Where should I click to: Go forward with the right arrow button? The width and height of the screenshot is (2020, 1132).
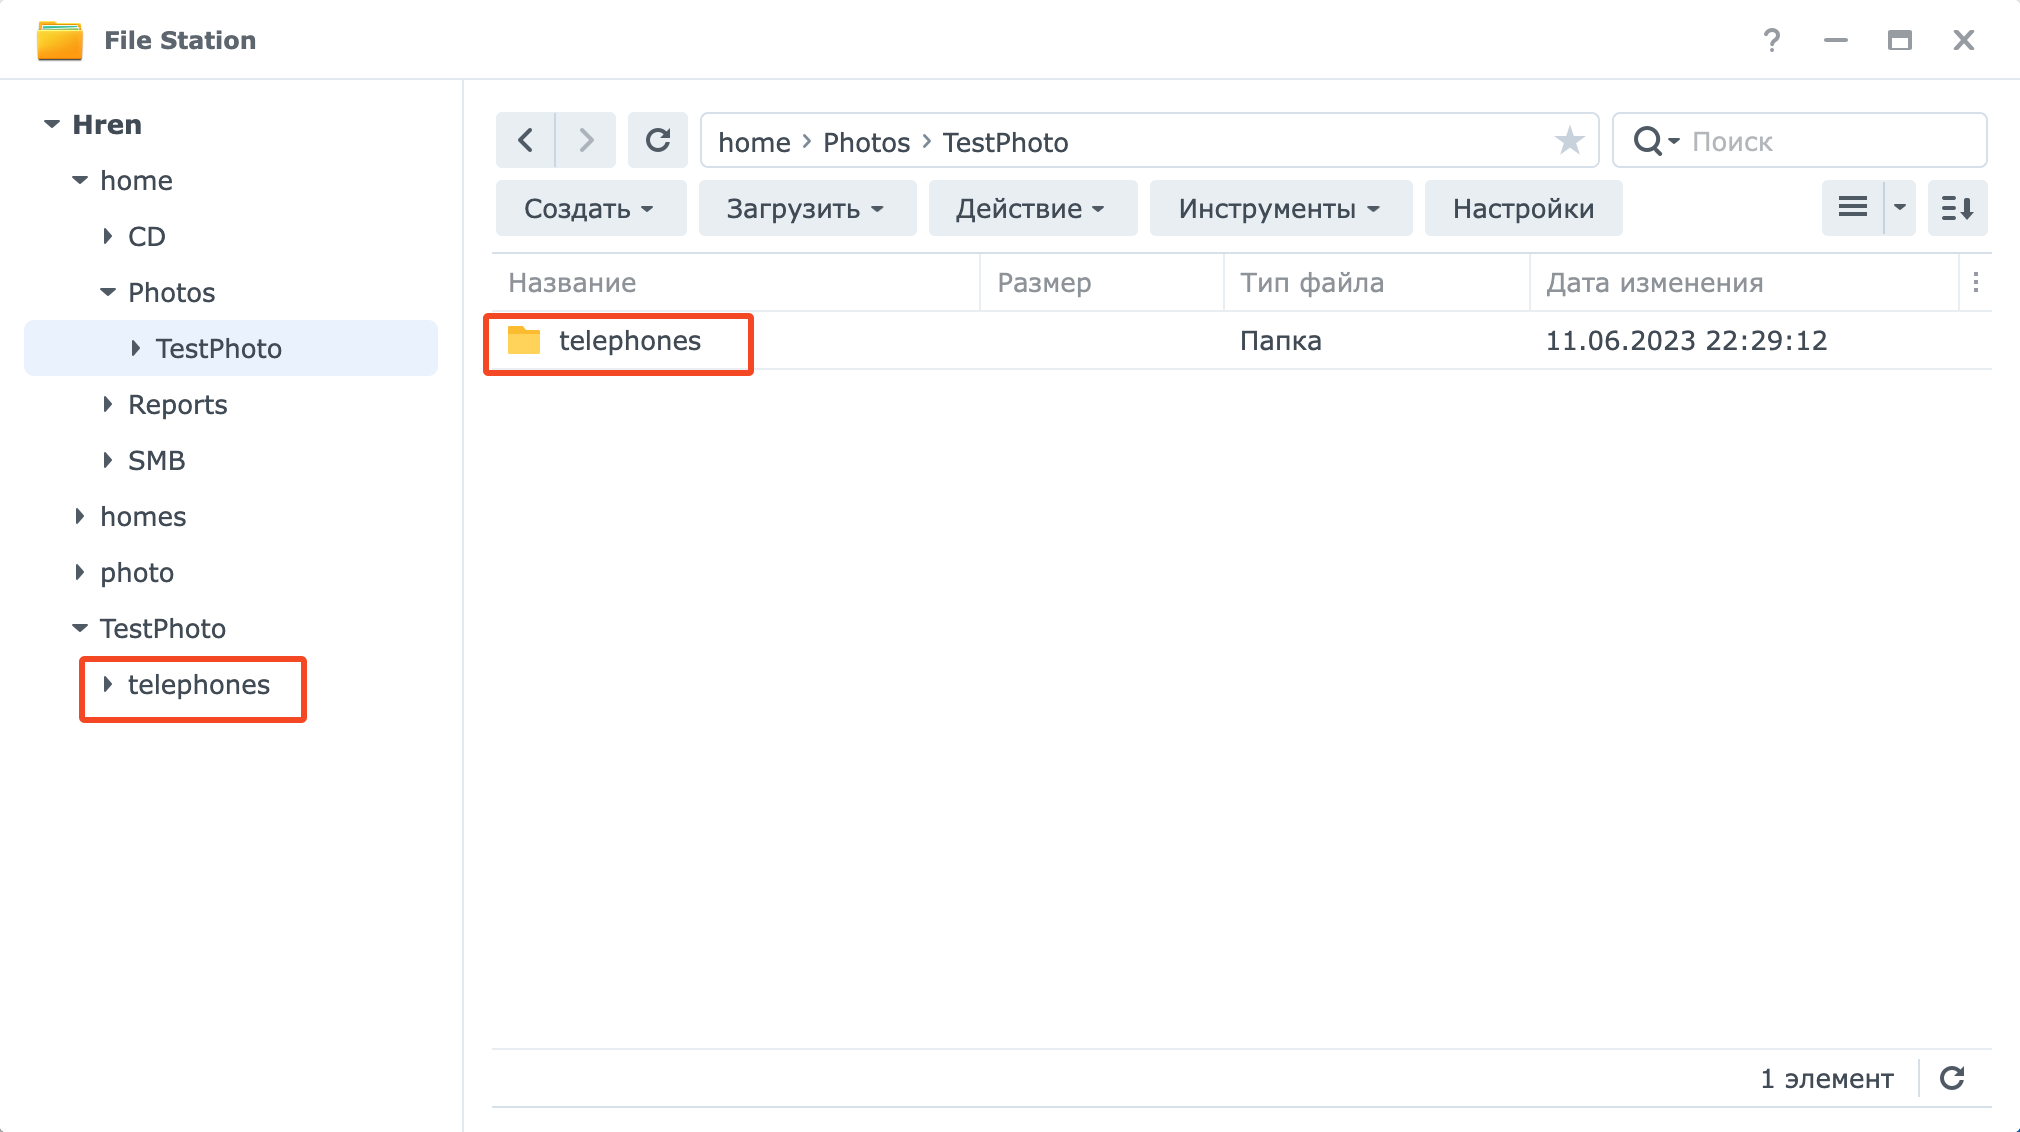click(586, 140)
